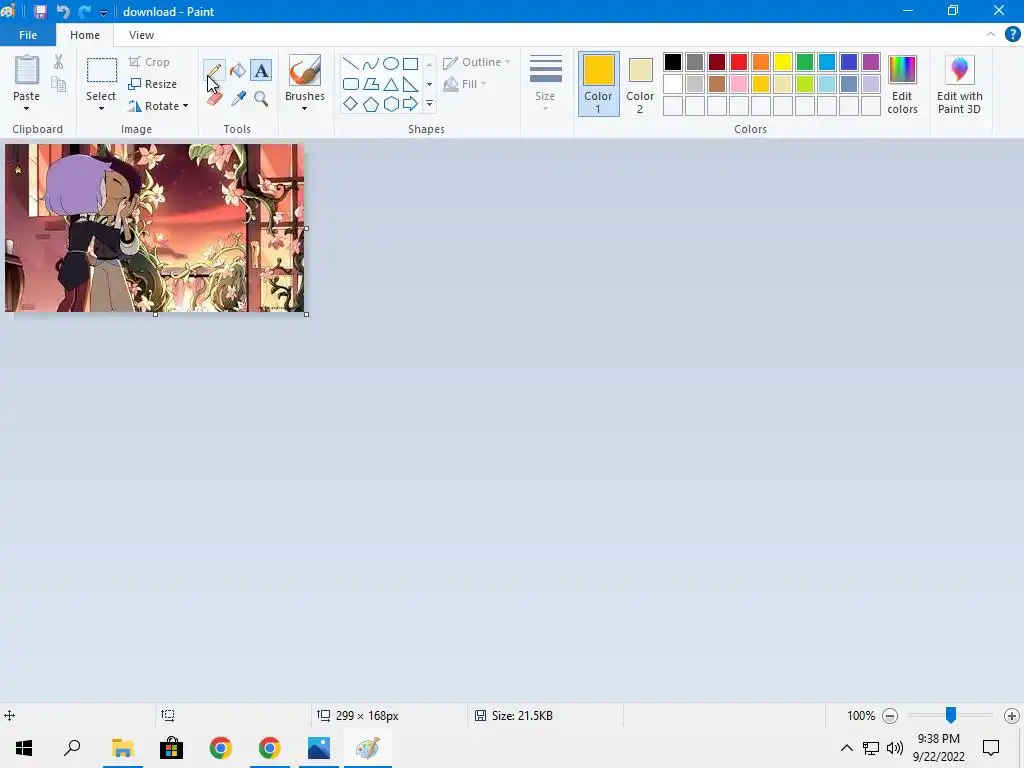Choose the Triangle shape
The width and height of the screenshot is (1024, 768).
[391, 84]
